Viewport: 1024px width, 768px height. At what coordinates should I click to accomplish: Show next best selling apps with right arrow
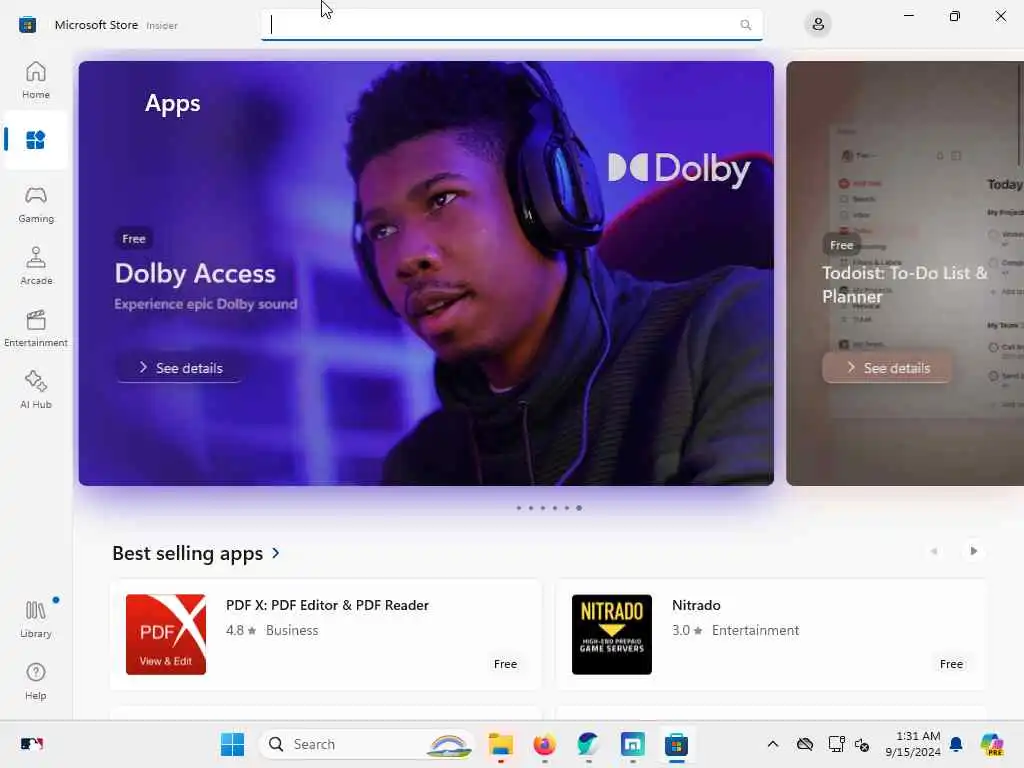click(x=973, y=551)
